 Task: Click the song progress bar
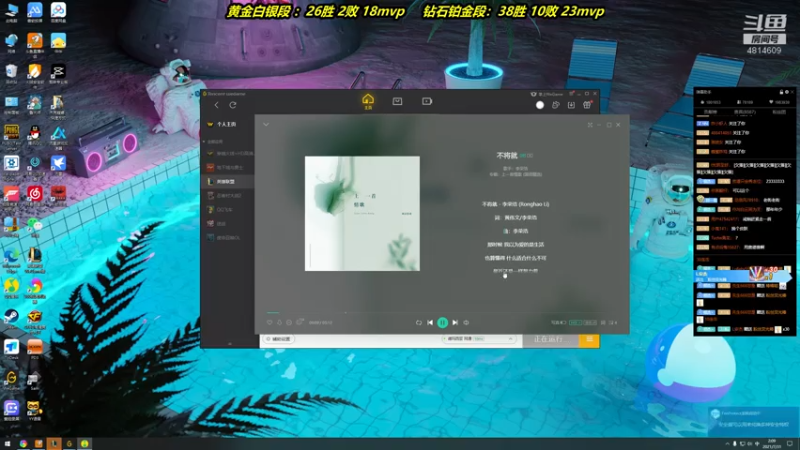(x=440, y=313)
